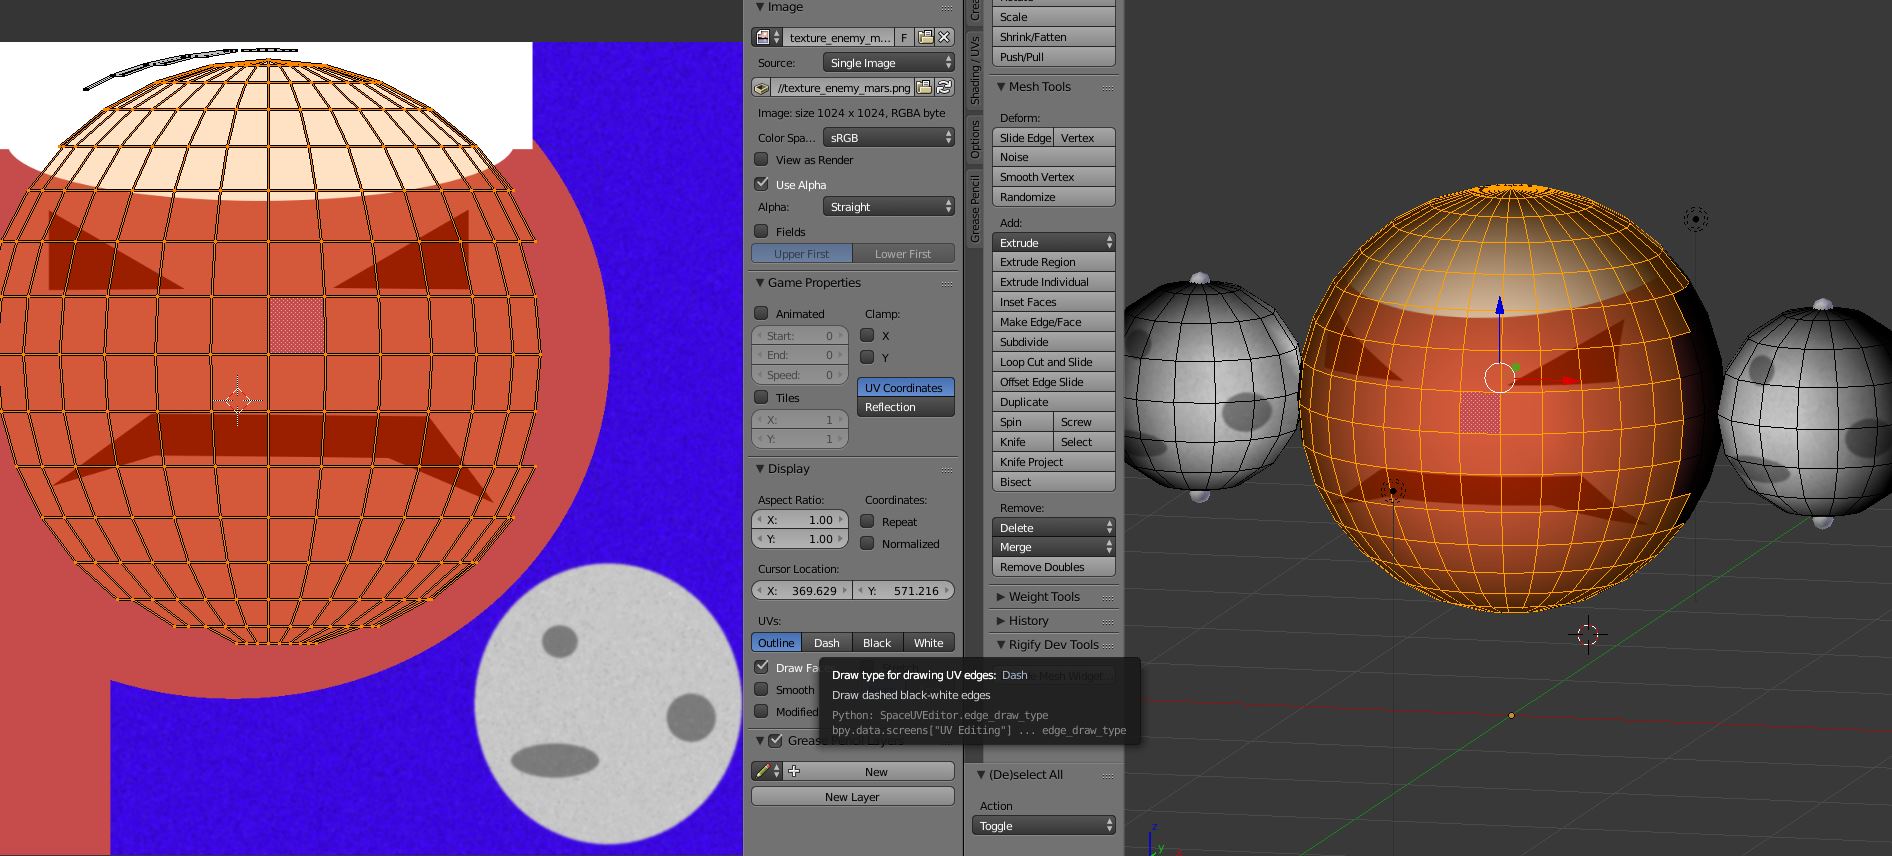Click the Aspect Ratio X value field

tap(800, 520)
